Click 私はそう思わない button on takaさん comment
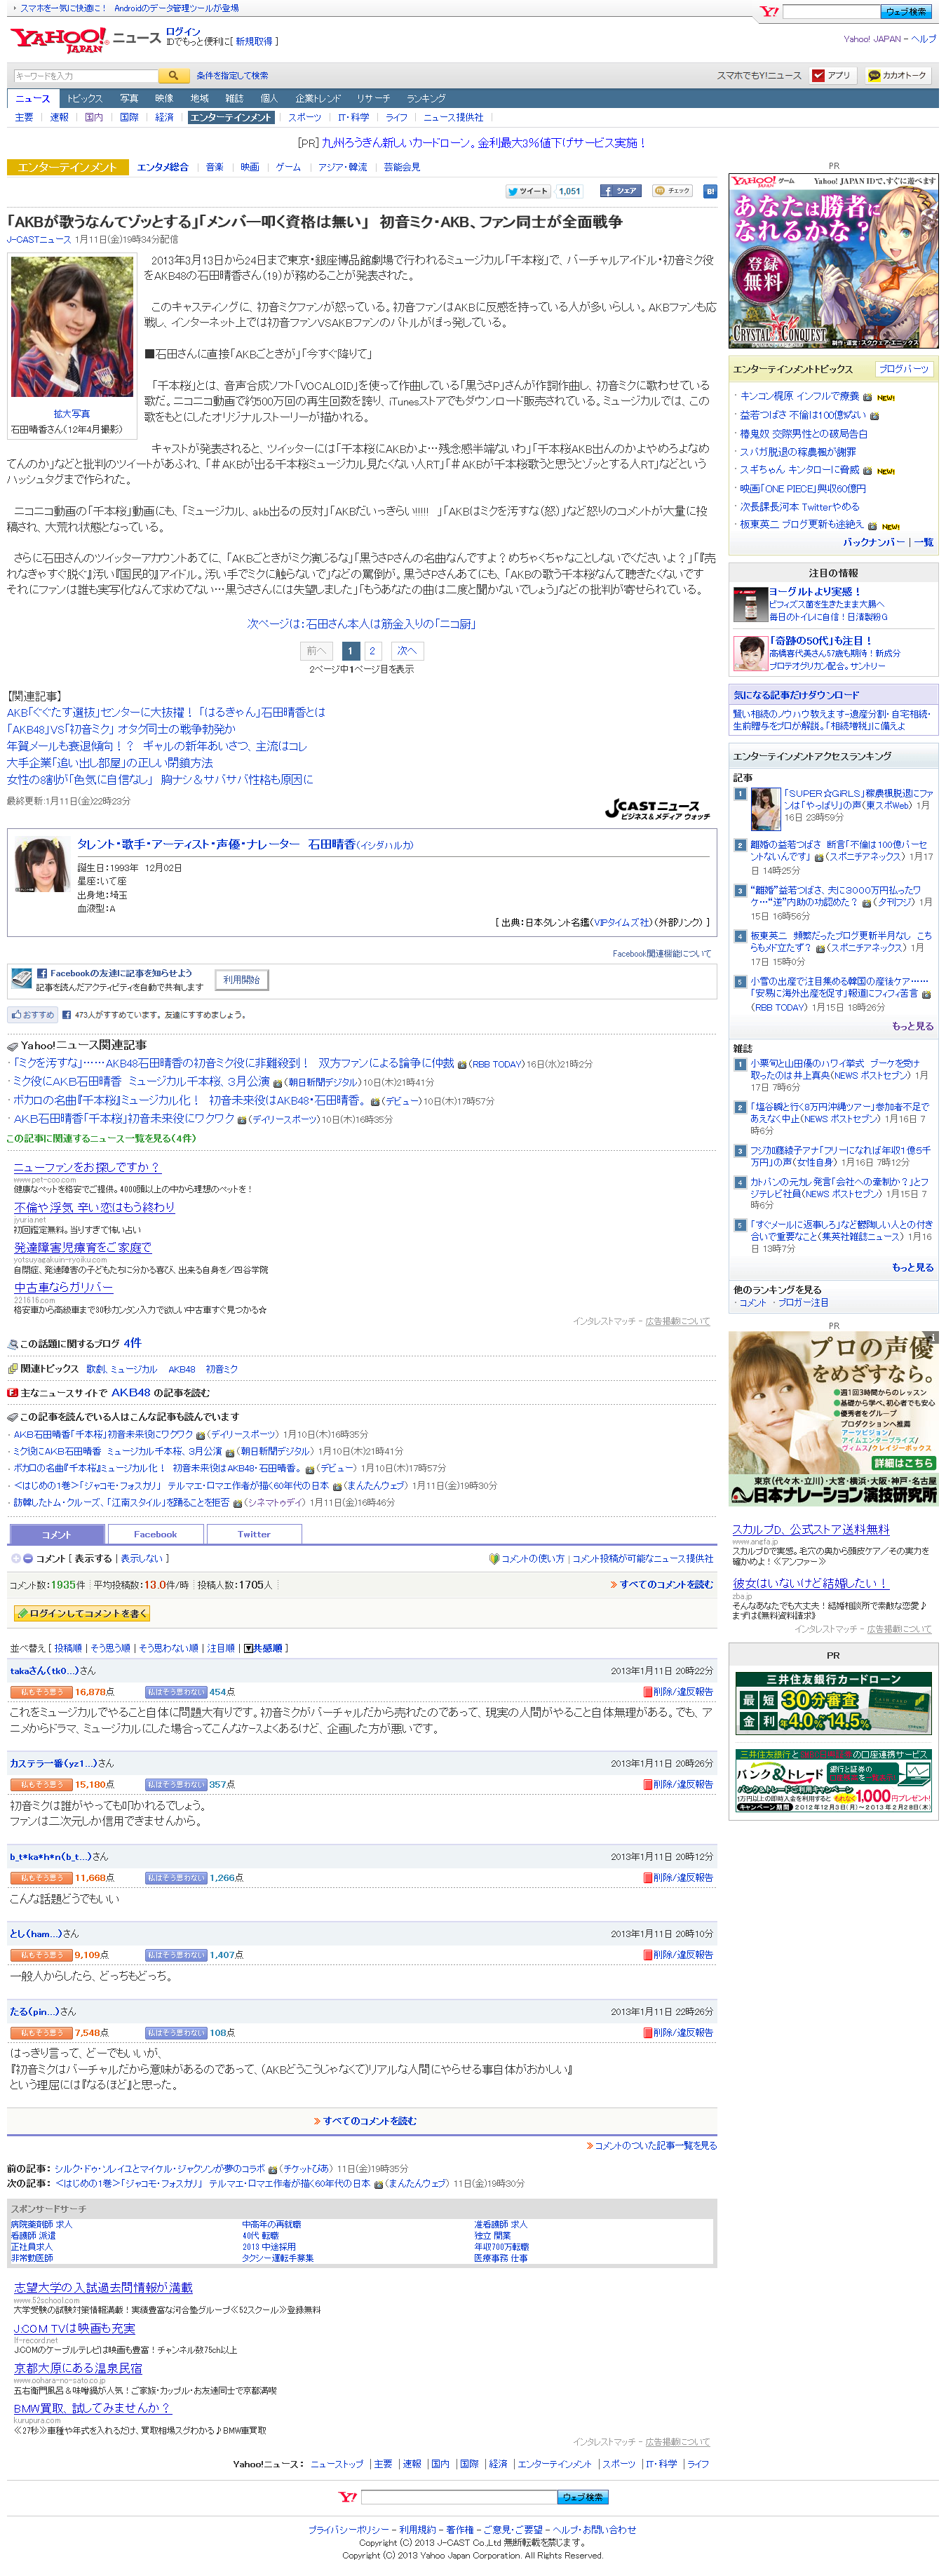This screenshot has width=946, height=2576. coord(176,1692)
